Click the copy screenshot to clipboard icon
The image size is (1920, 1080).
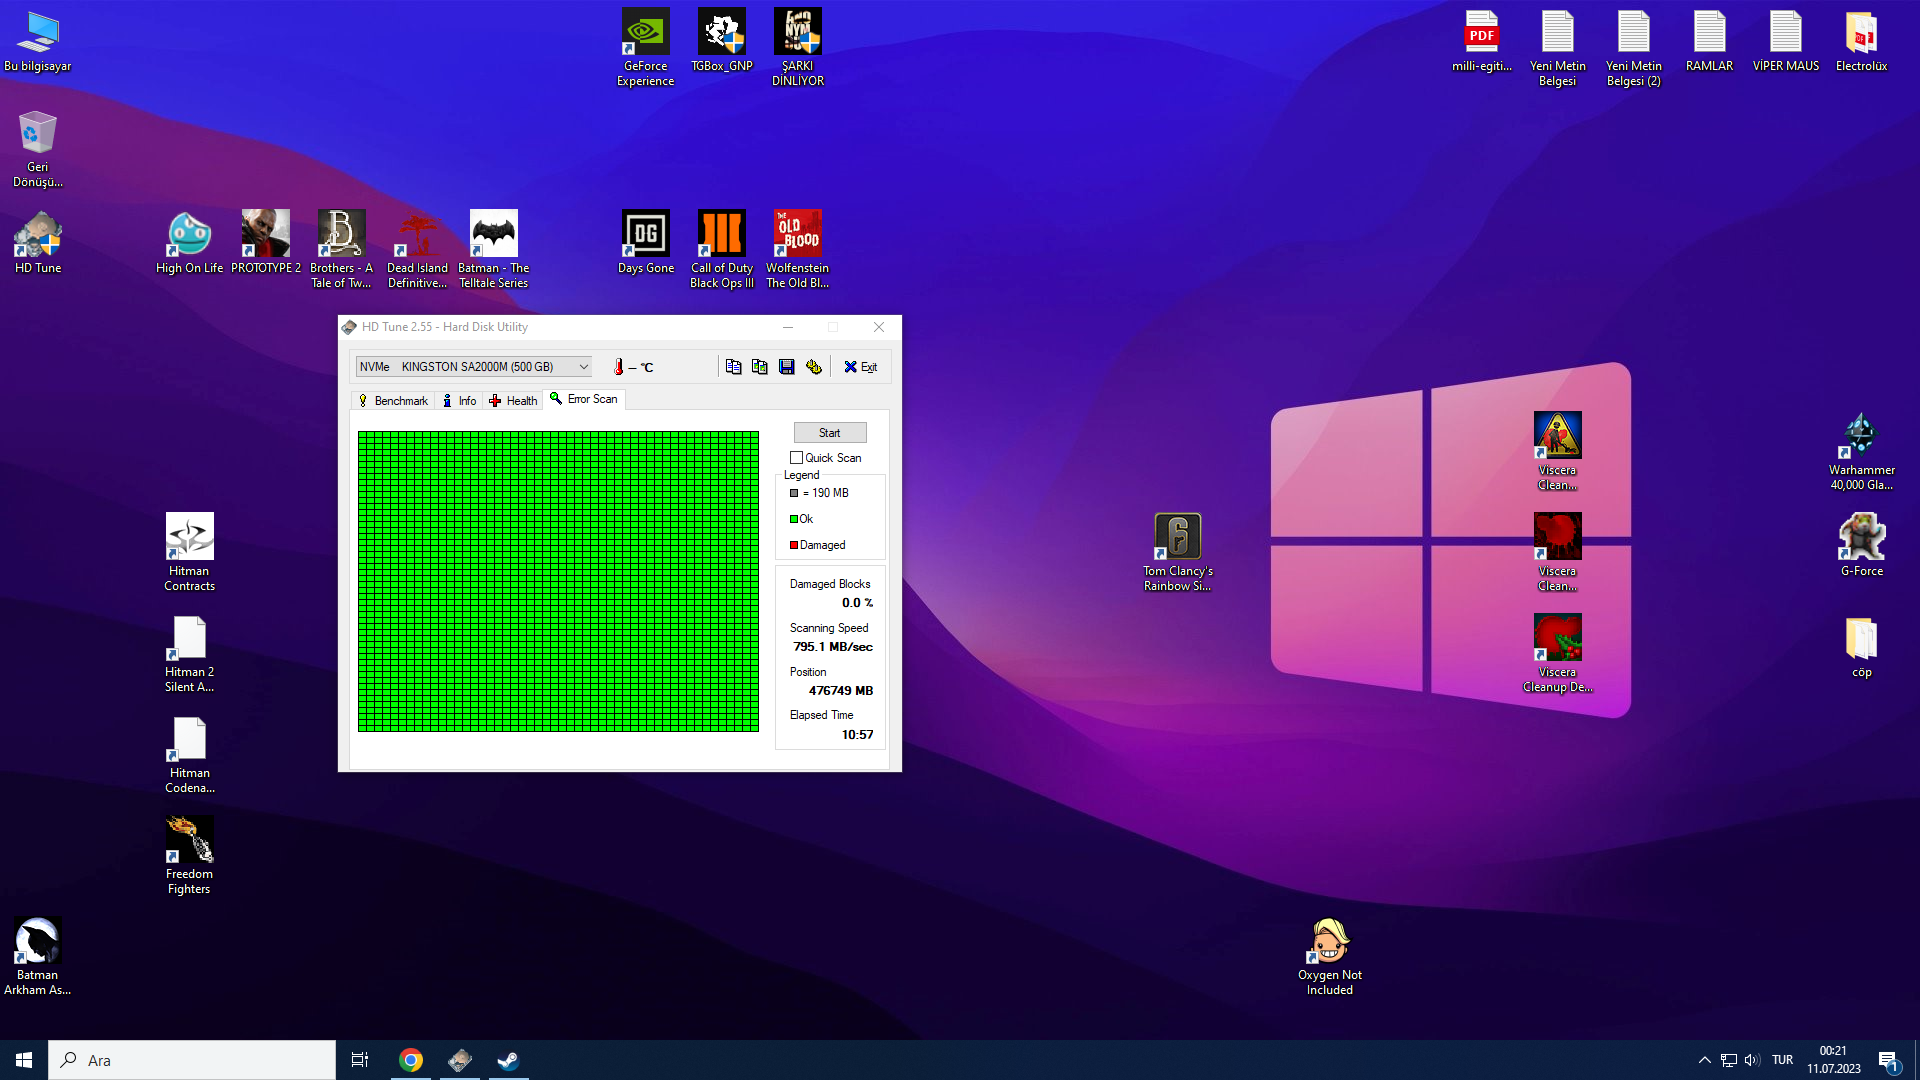click(x=760, y=367)
